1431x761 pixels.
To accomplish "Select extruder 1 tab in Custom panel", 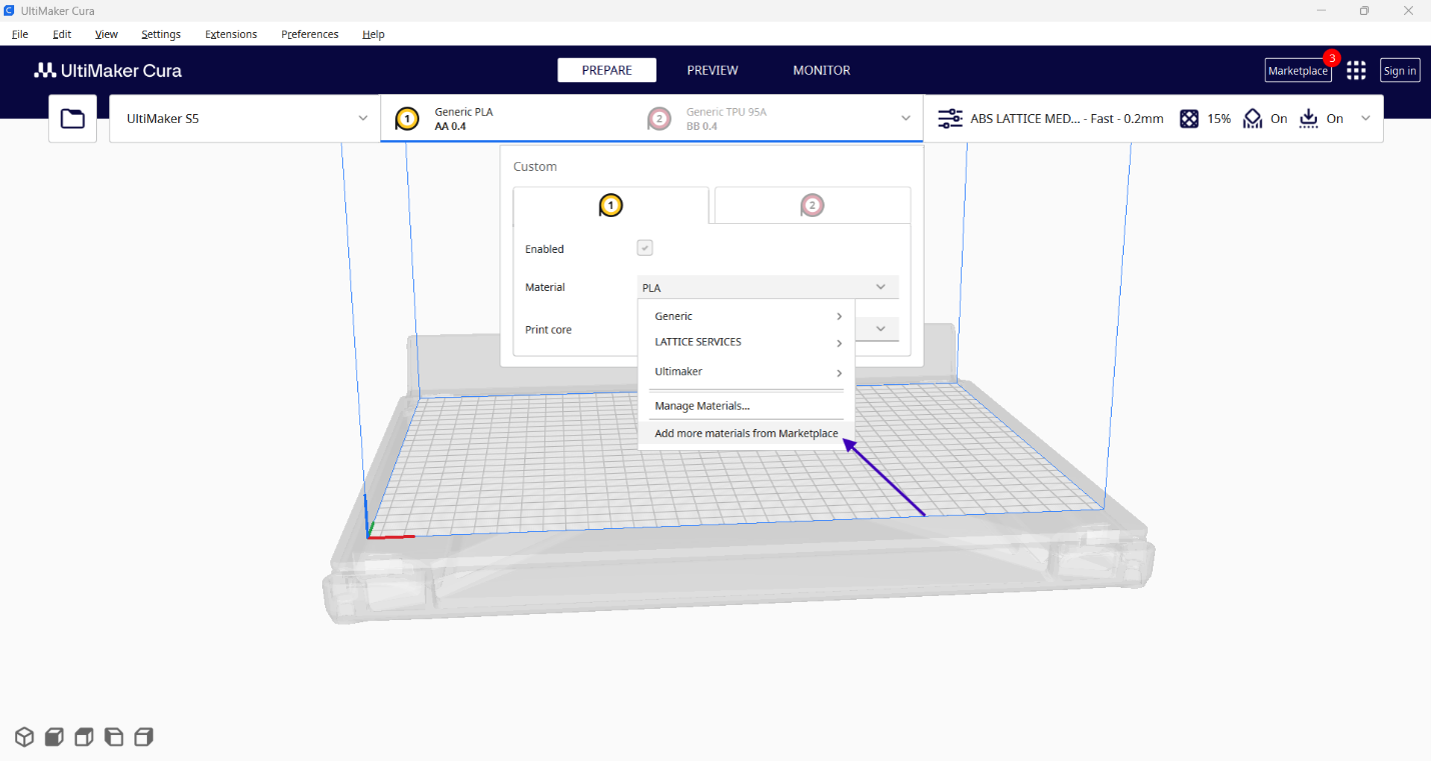I will pyautogui.click(x=611, y=205).
